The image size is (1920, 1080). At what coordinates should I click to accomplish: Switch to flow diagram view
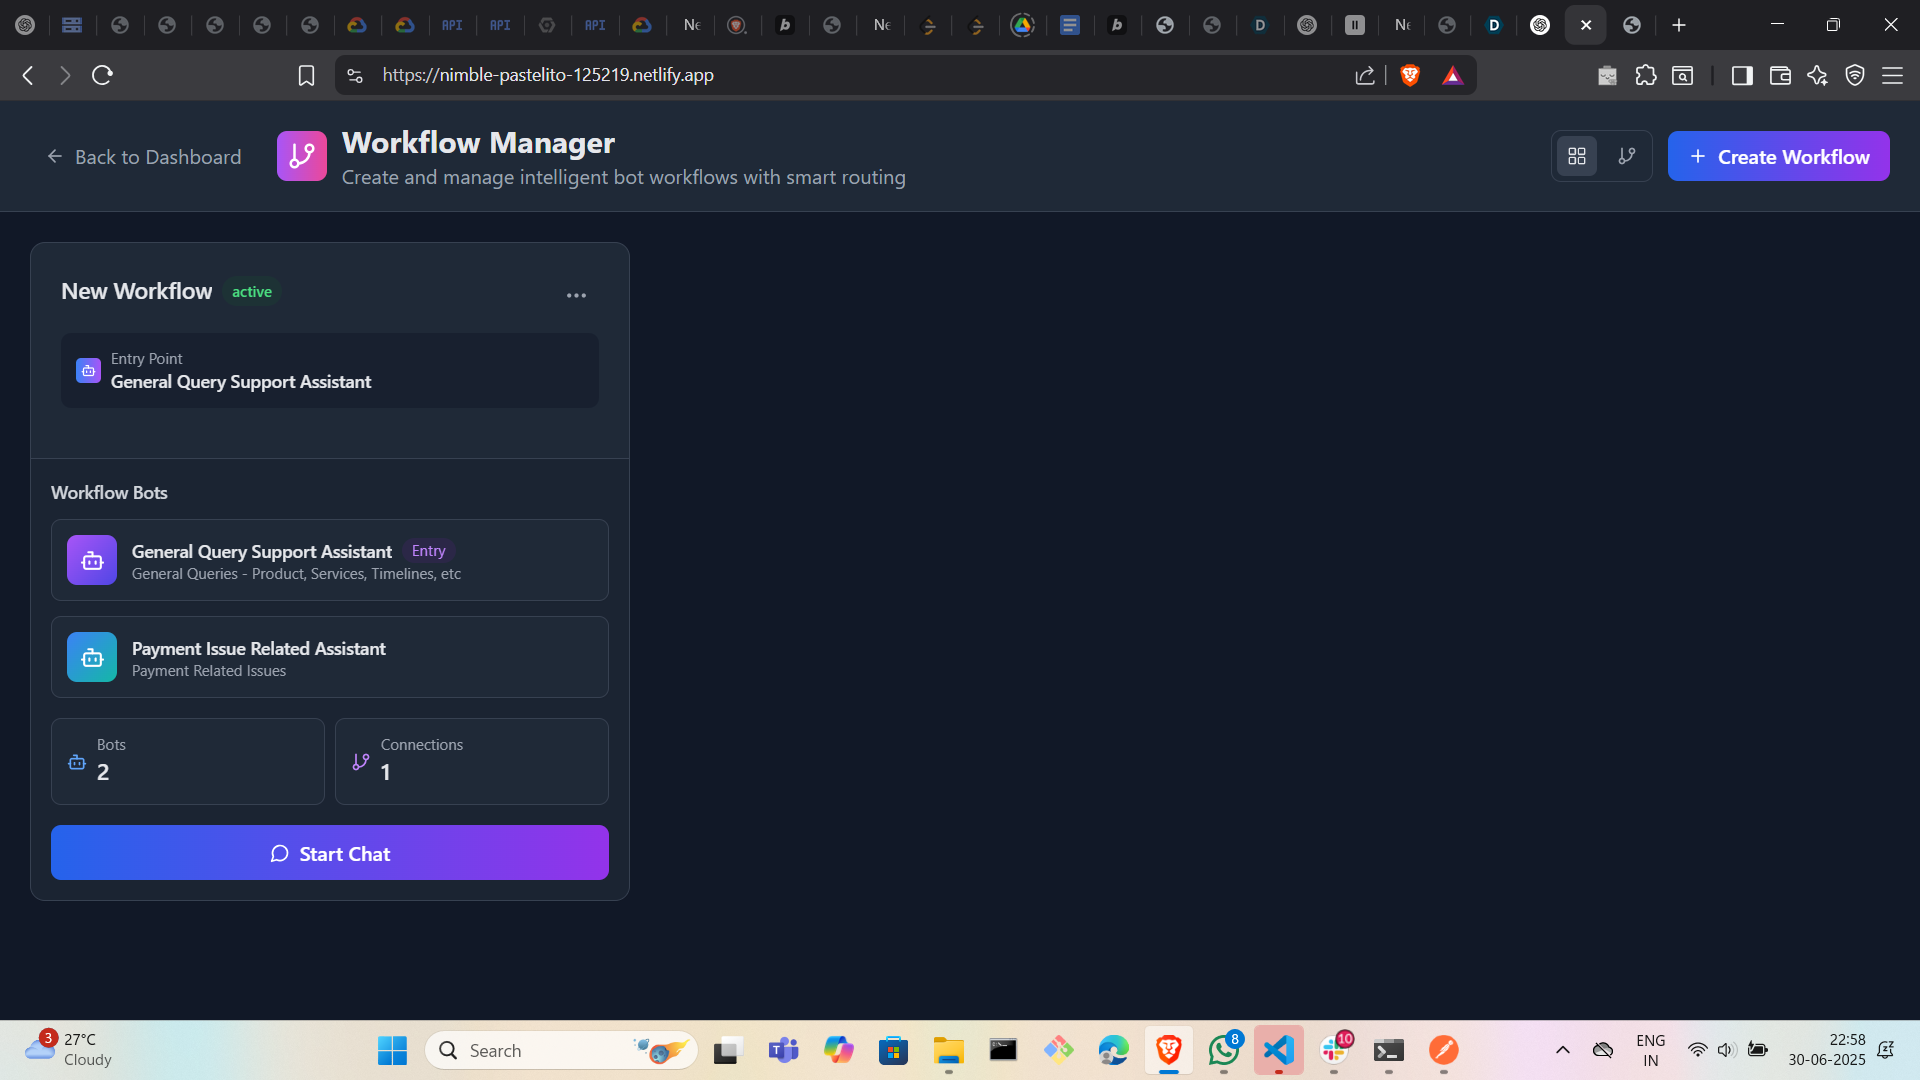click(1627, 156)
